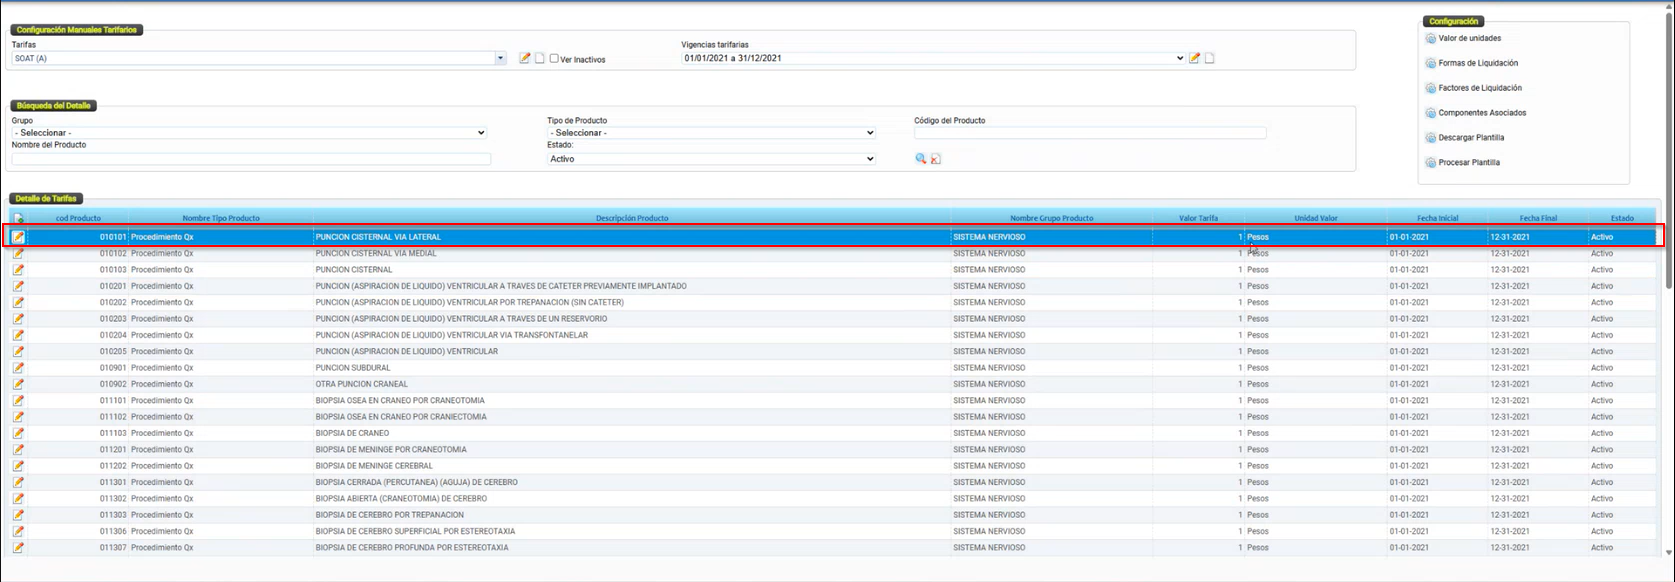Screen dimensions: 1675x582
Task: Click new page icon next to Vigencias tarifarias
Action: [x=1209, y=58]
